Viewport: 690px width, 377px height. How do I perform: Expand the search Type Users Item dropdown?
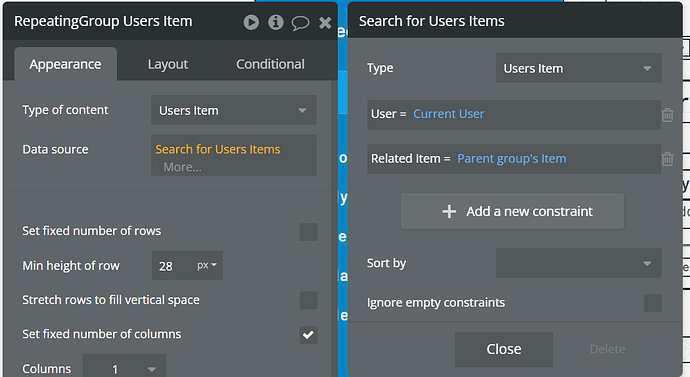[x=579, y=68]
